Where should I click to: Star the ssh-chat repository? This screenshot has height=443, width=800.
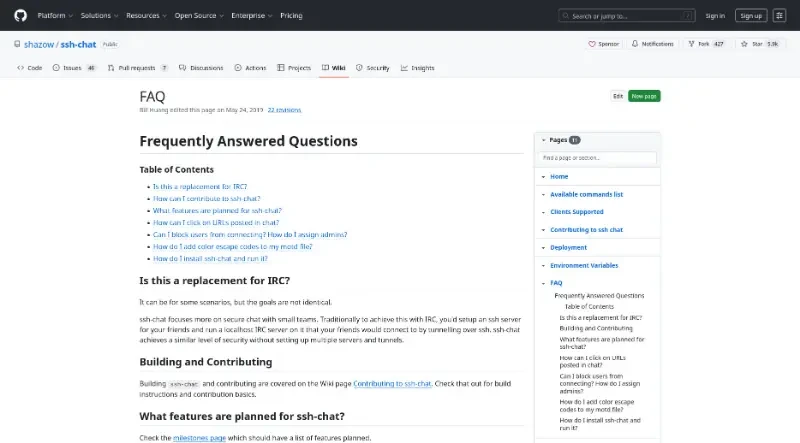(765, 44)
